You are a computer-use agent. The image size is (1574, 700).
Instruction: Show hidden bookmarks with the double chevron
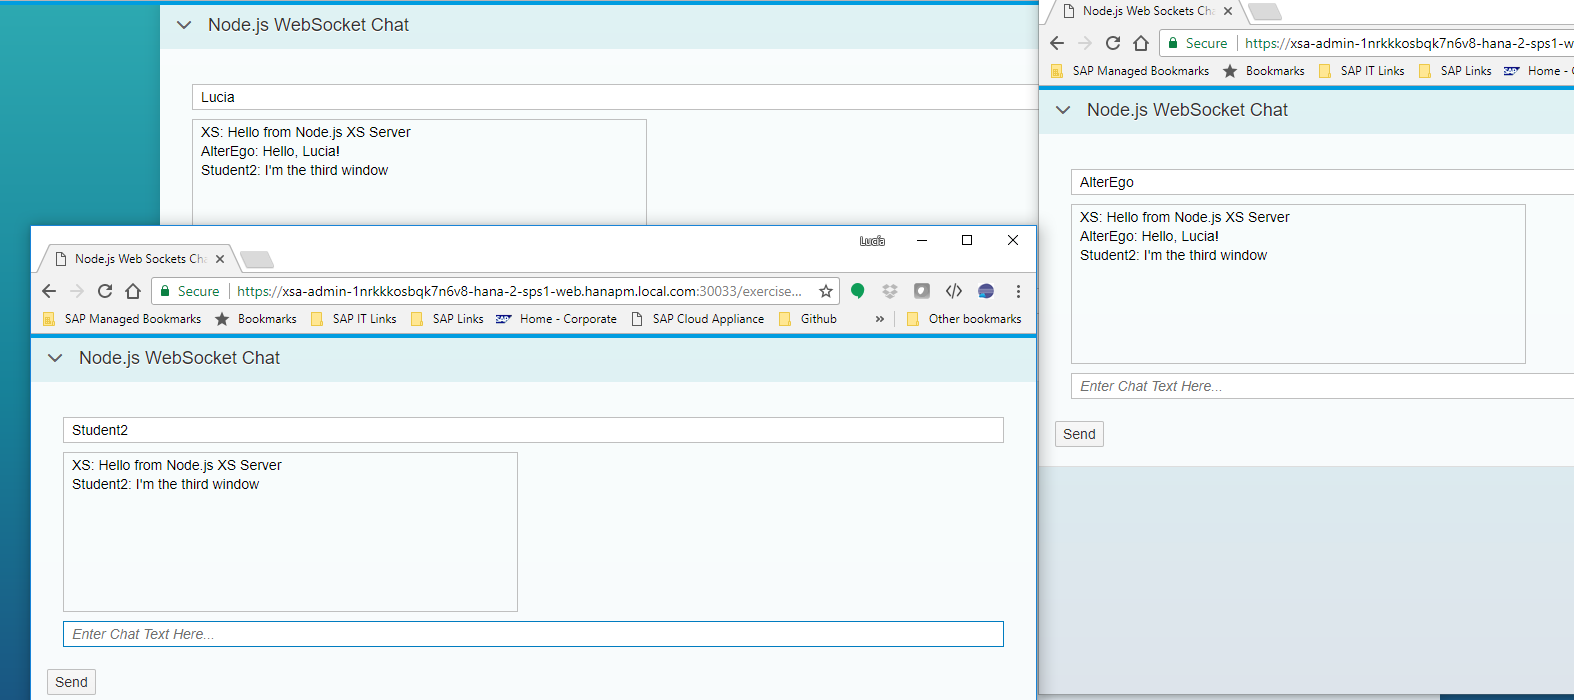[x=880, y=319]
